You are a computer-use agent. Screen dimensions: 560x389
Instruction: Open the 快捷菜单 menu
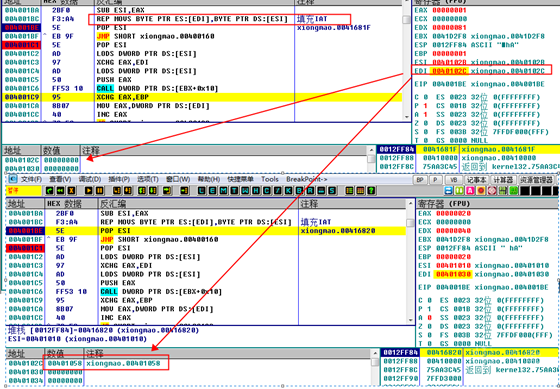tap(240, 179)
